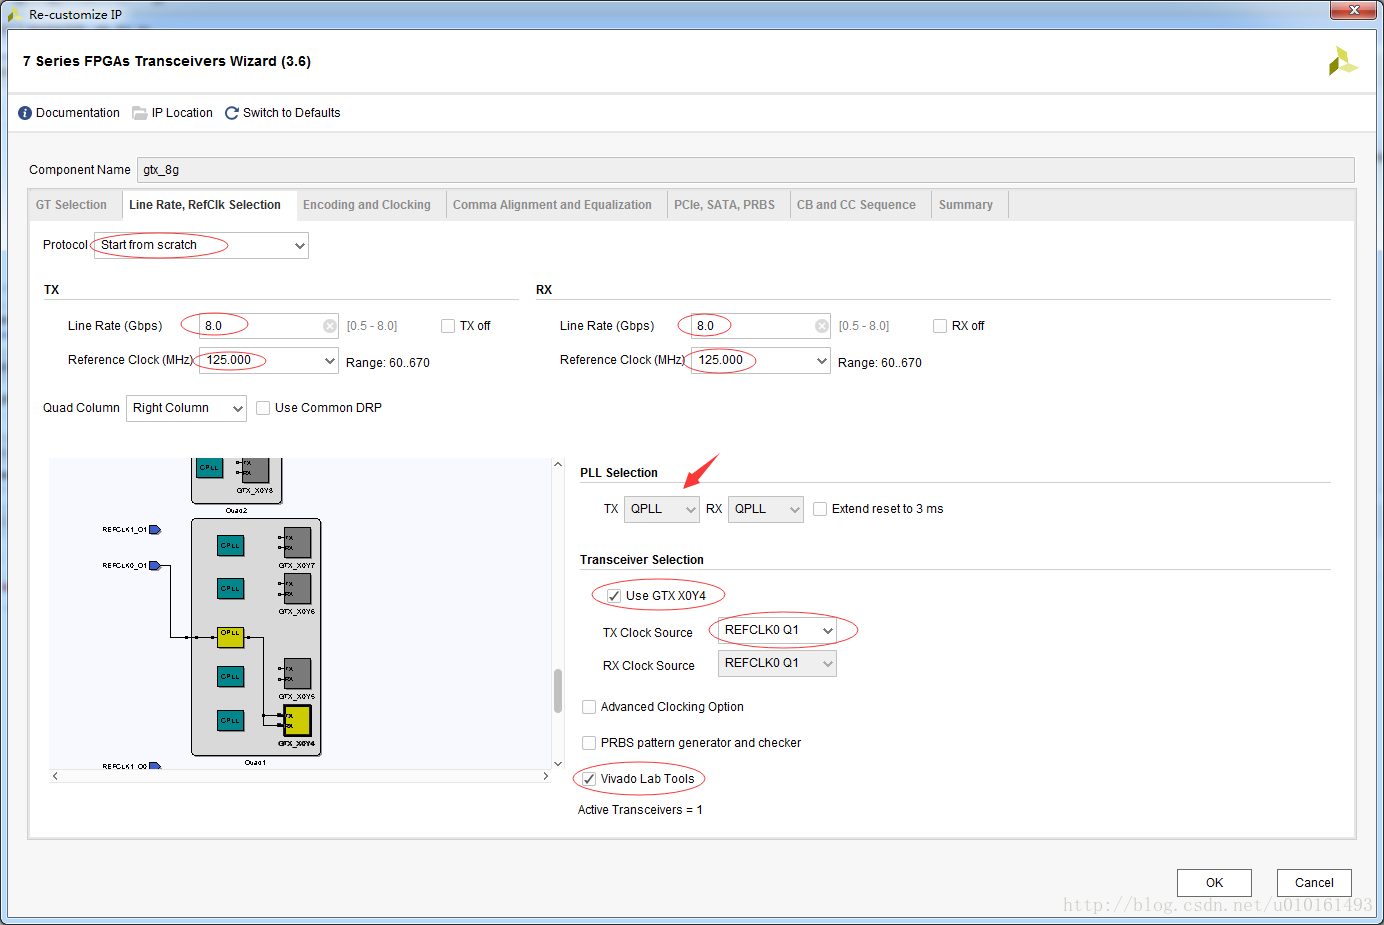Image resolution: width=1384 pixels, height=925 pixels.
Task: Click the gray GTX_X0Y8 transceiver block
Action: [x=255, y=470]
